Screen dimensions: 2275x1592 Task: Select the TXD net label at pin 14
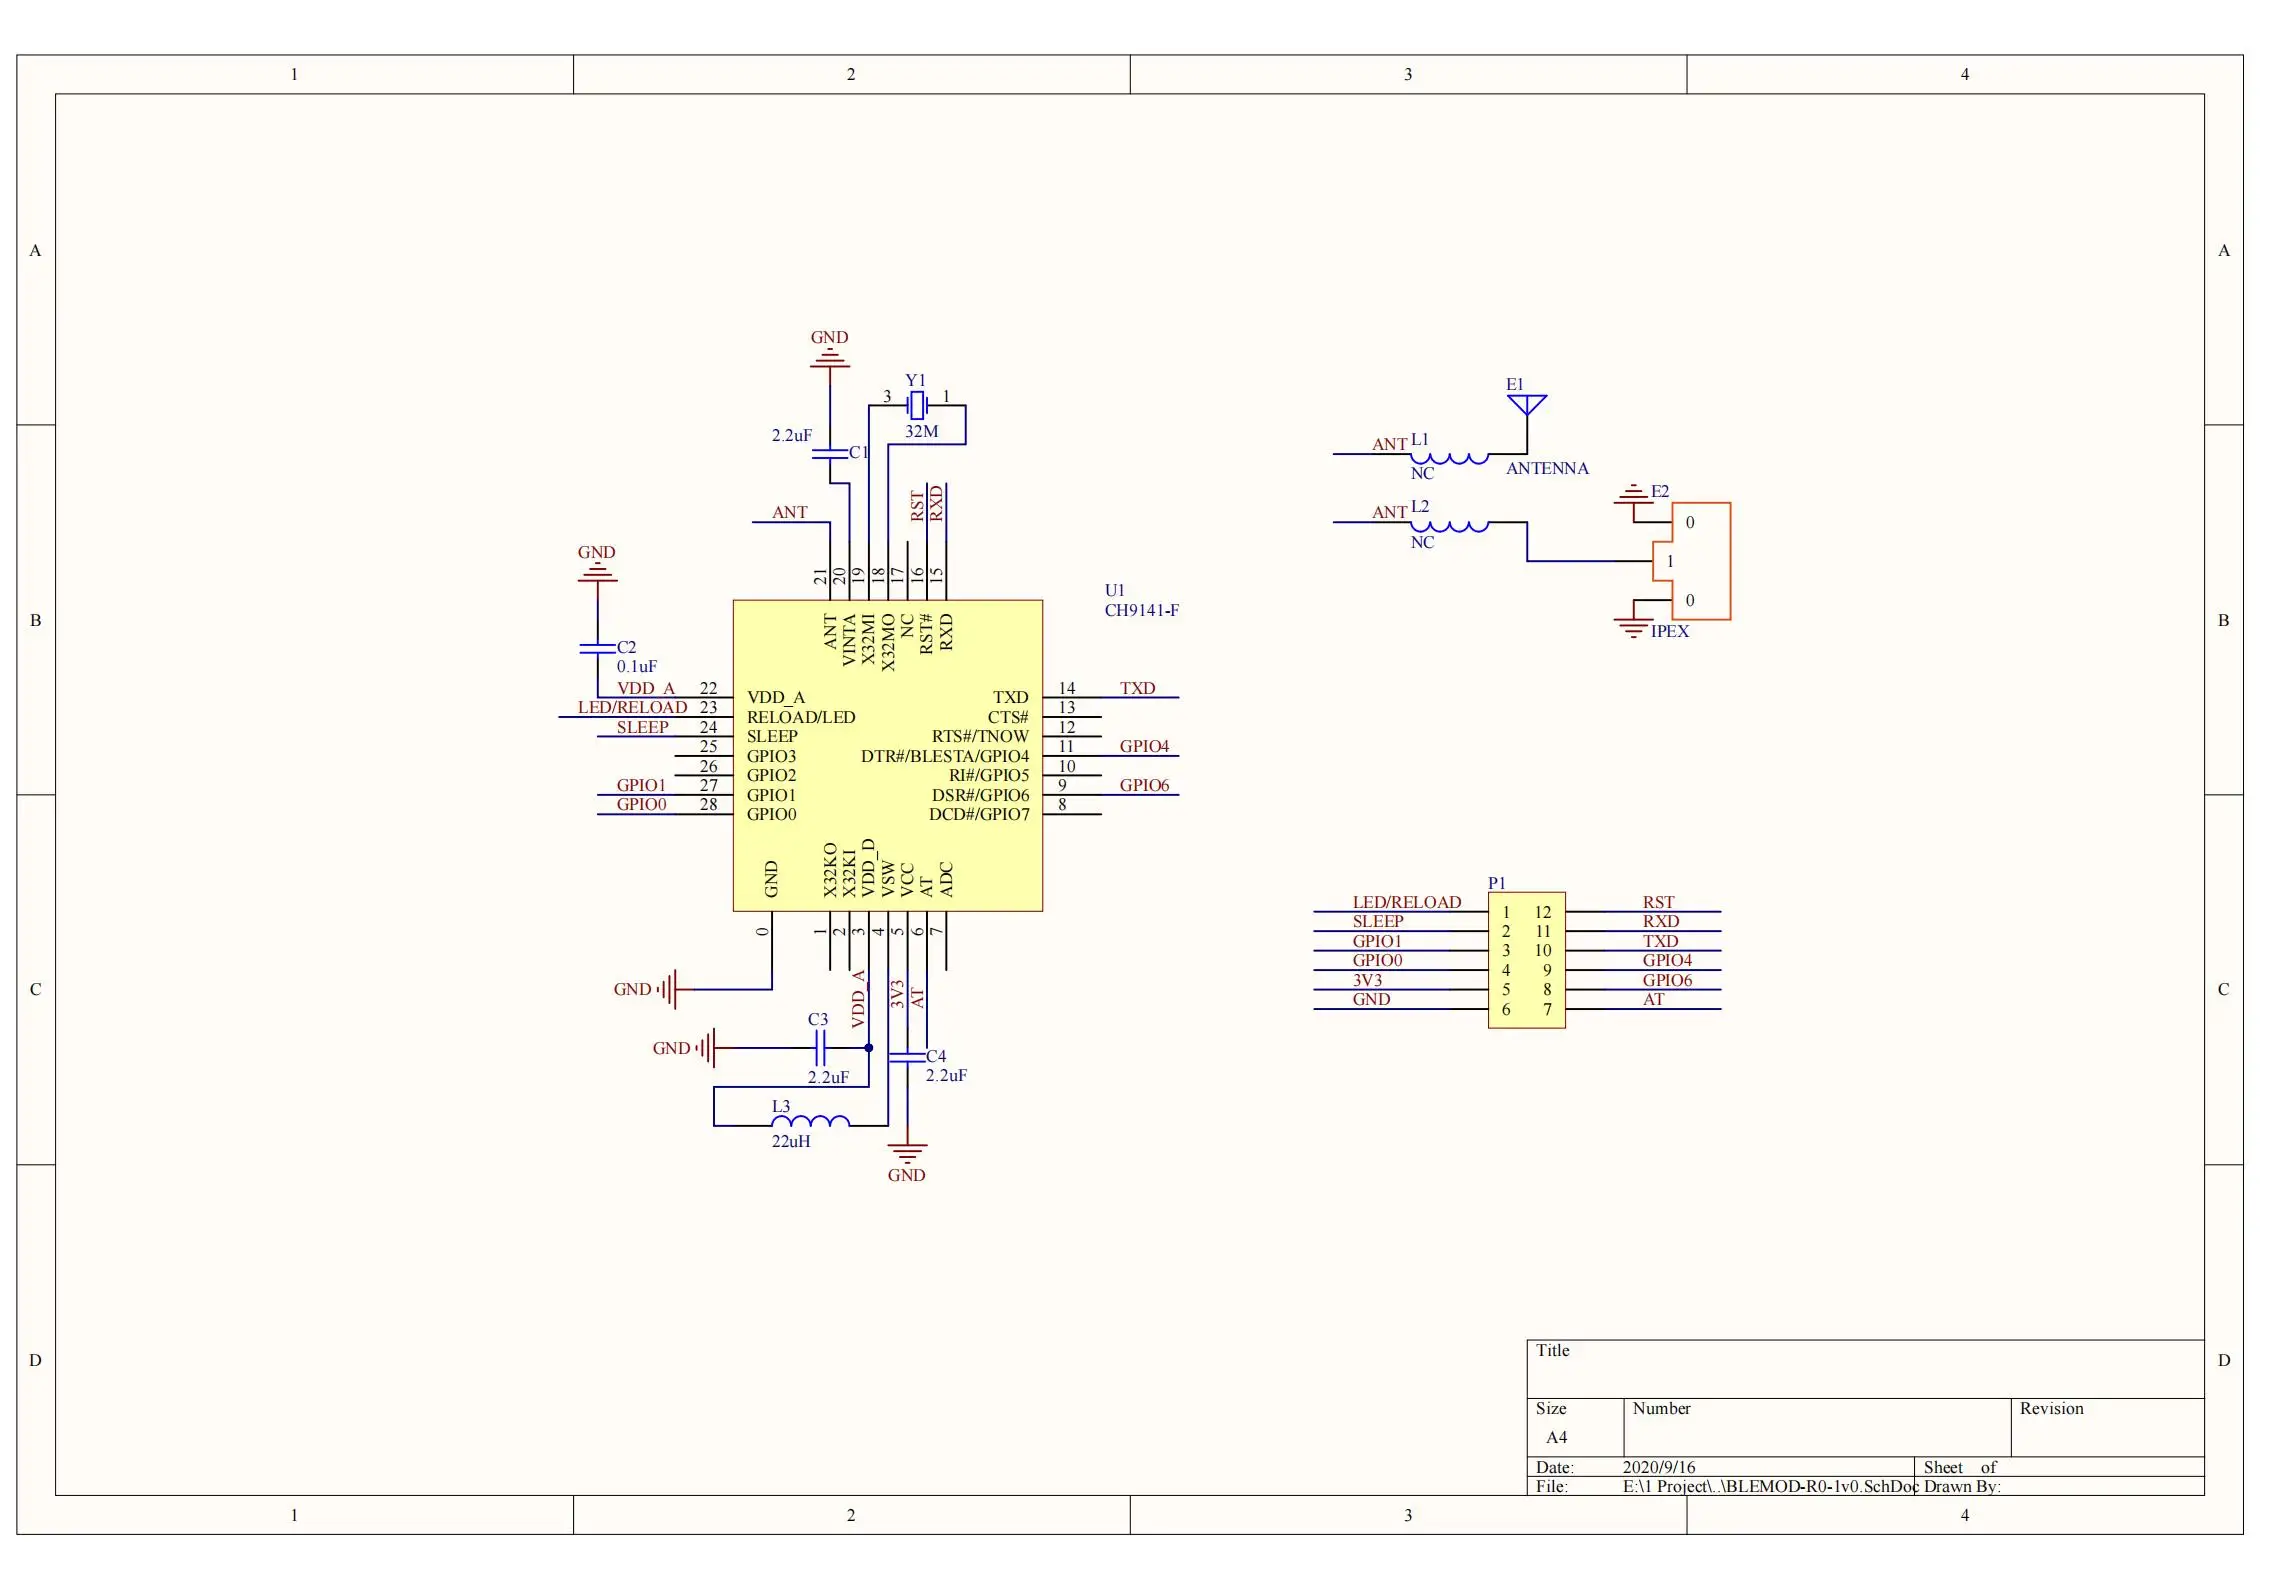point(1137,688)
